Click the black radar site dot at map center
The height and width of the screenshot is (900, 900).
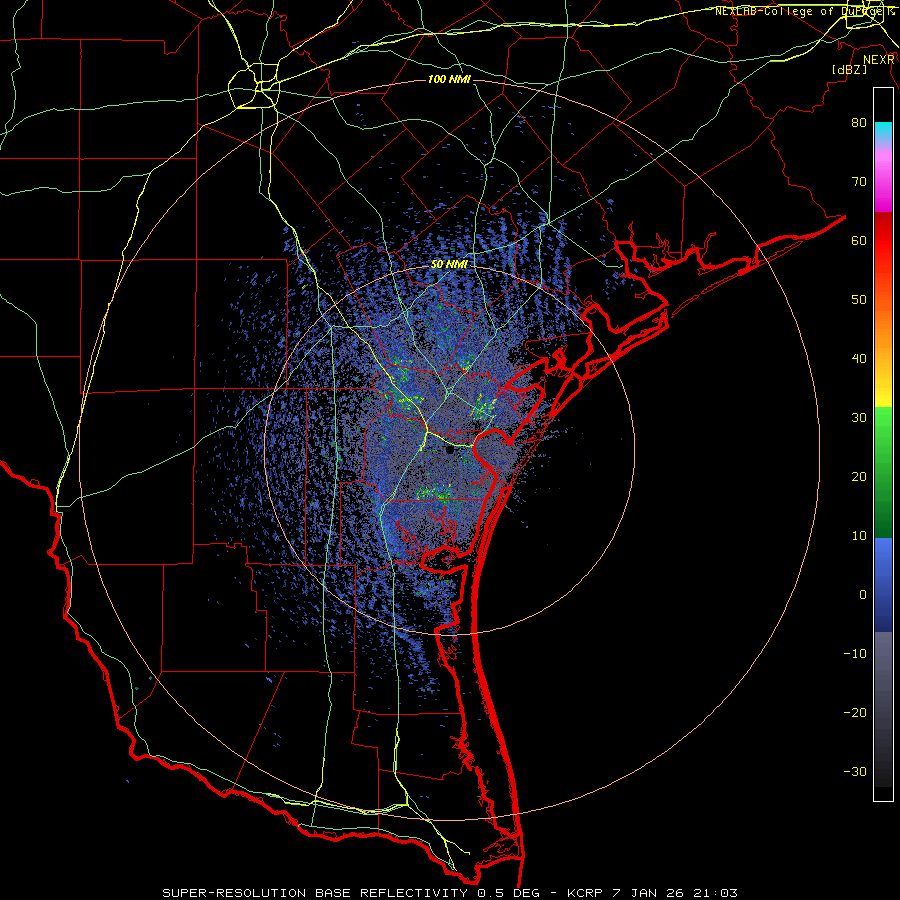450,451
